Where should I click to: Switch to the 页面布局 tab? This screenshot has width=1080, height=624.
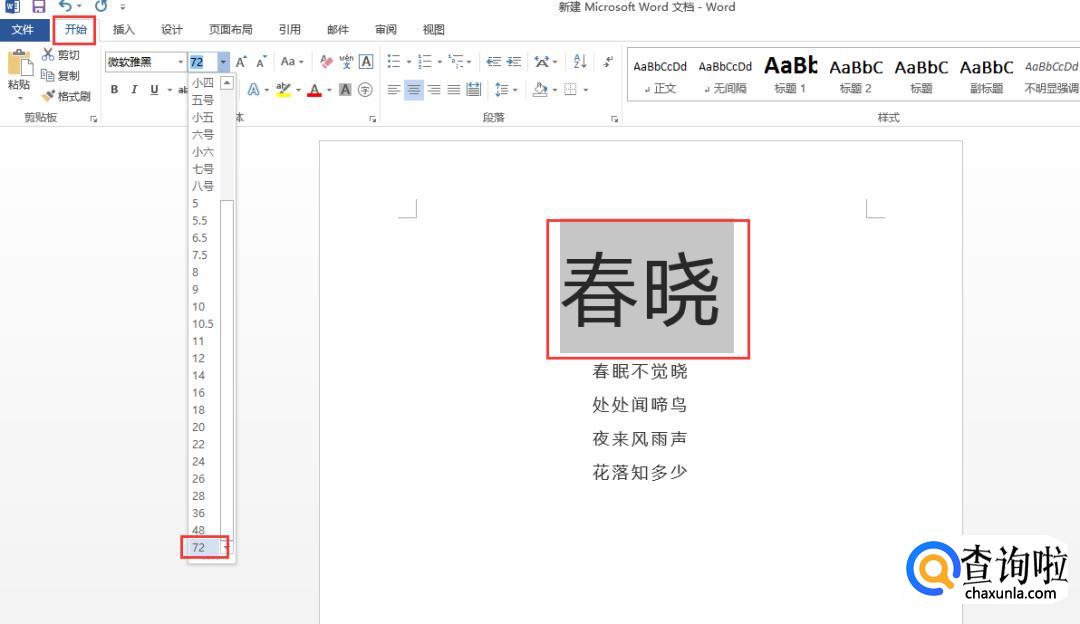(x=230, y=30)
